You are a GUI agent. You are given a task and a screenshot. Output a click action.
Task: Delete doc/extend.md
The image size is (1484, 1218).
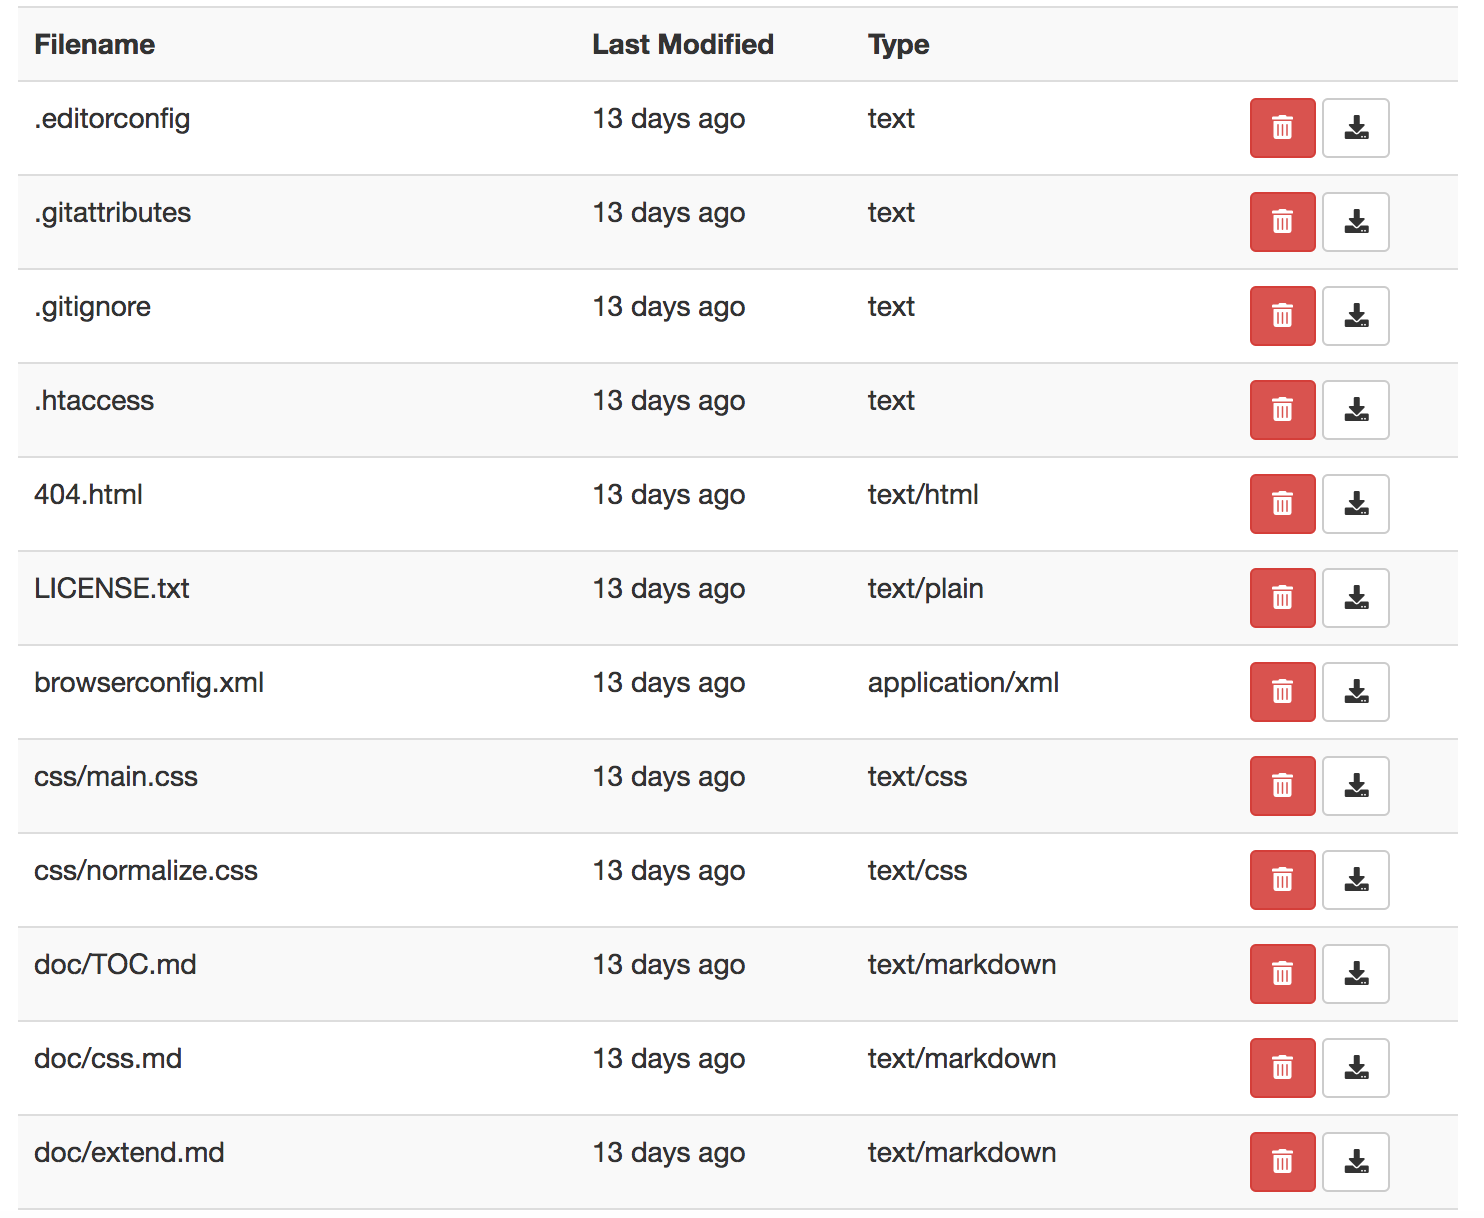pyautogui.click(x=1282, y=1162)
